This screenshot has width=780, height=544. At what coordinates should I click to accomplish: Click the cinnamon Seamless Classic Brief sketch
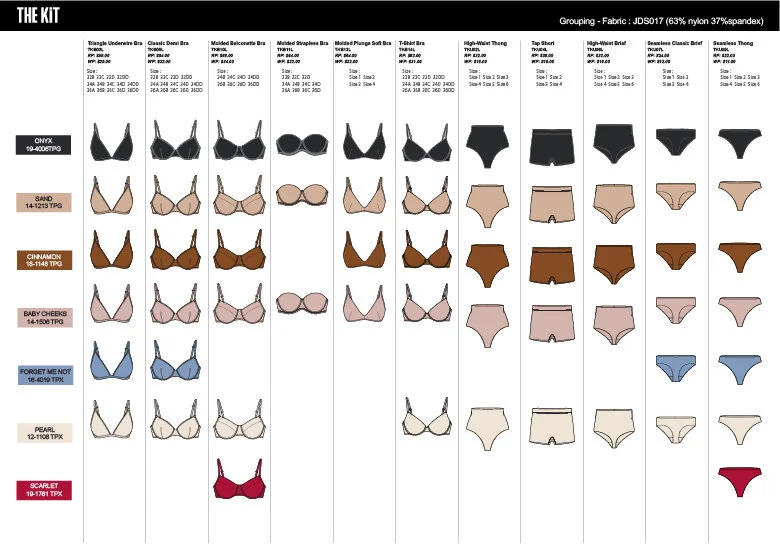(x=676, y=256)
